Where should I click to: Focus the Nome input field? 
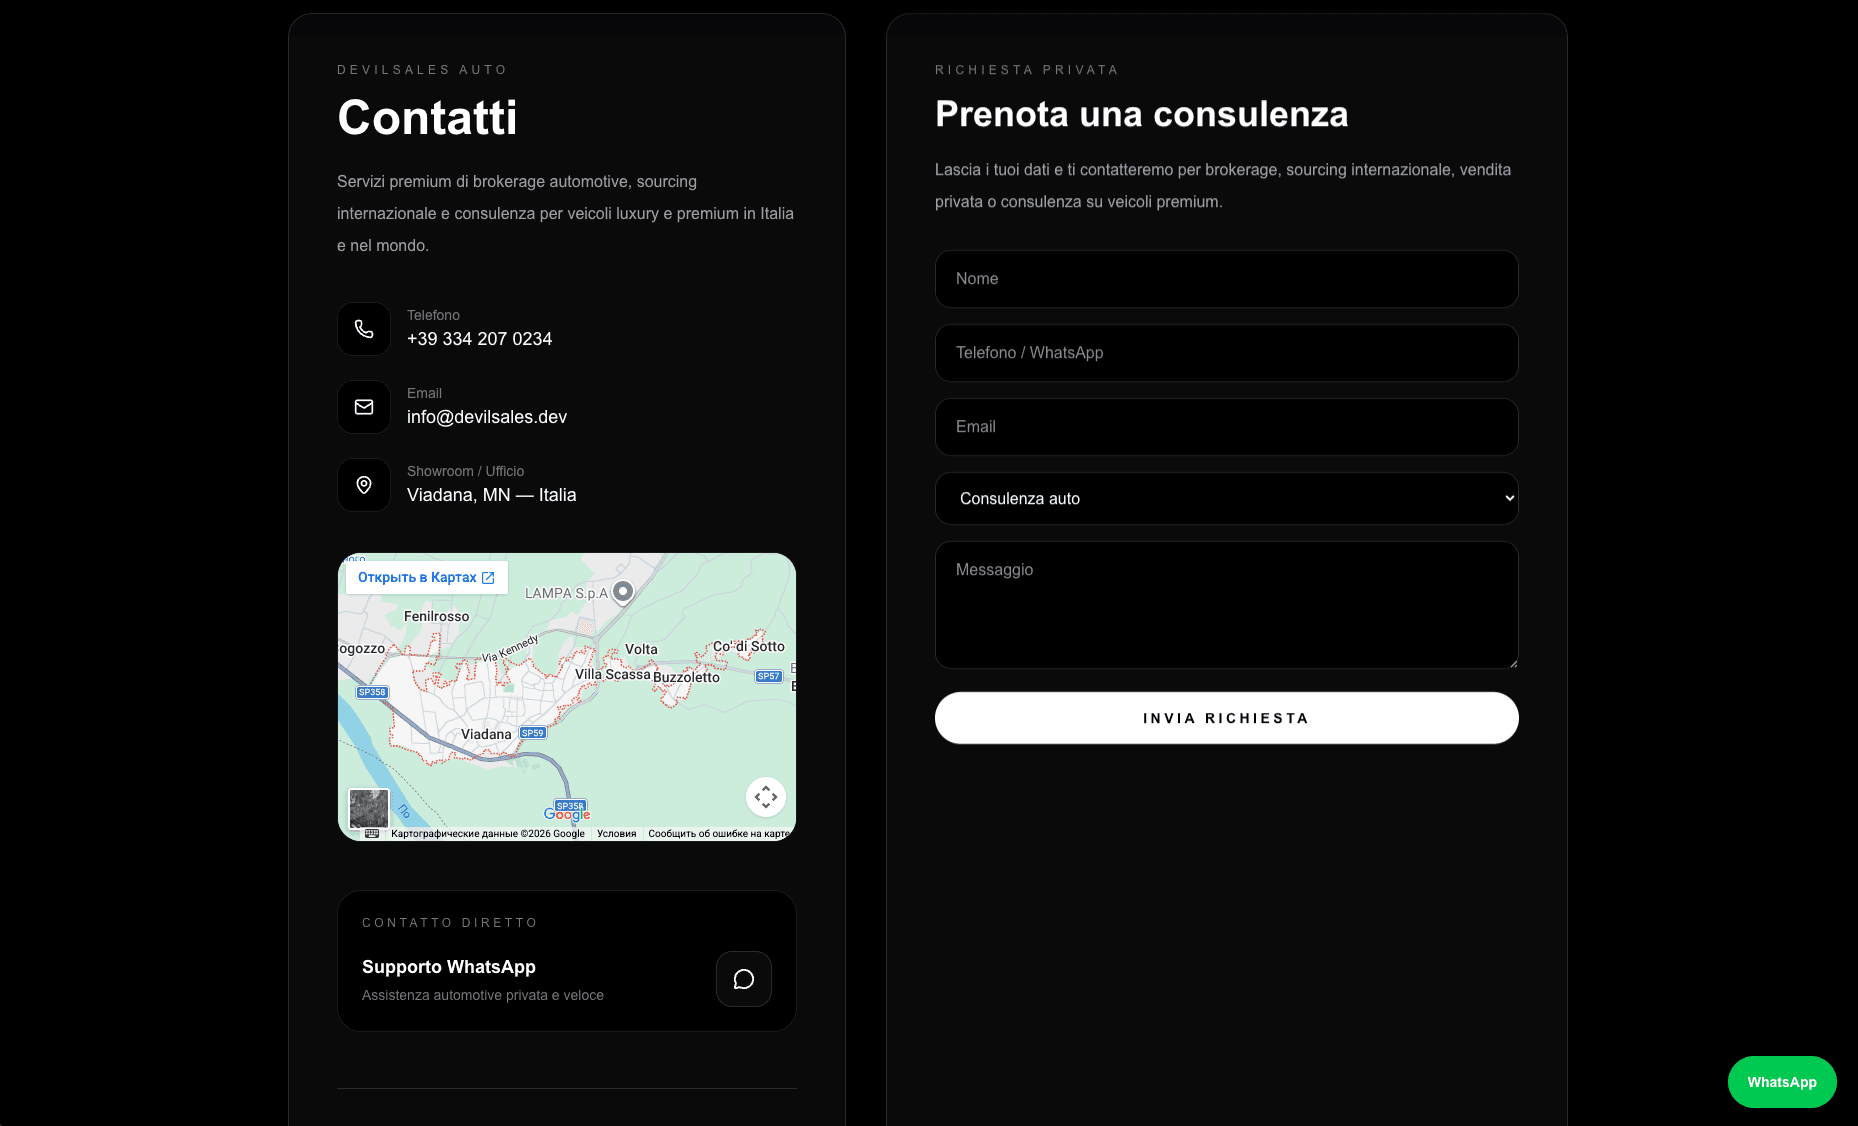tap(1227, 279)
